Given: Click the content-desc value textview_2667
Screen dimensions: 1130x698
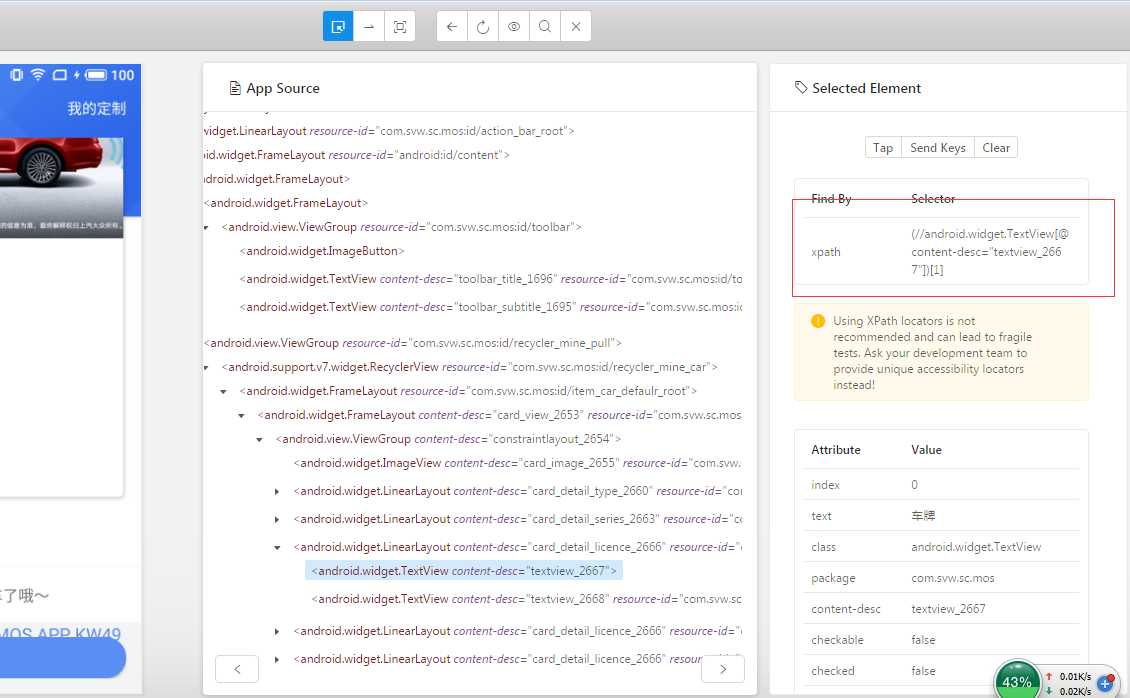Looking at the screenshot, I should pos(948,609).
